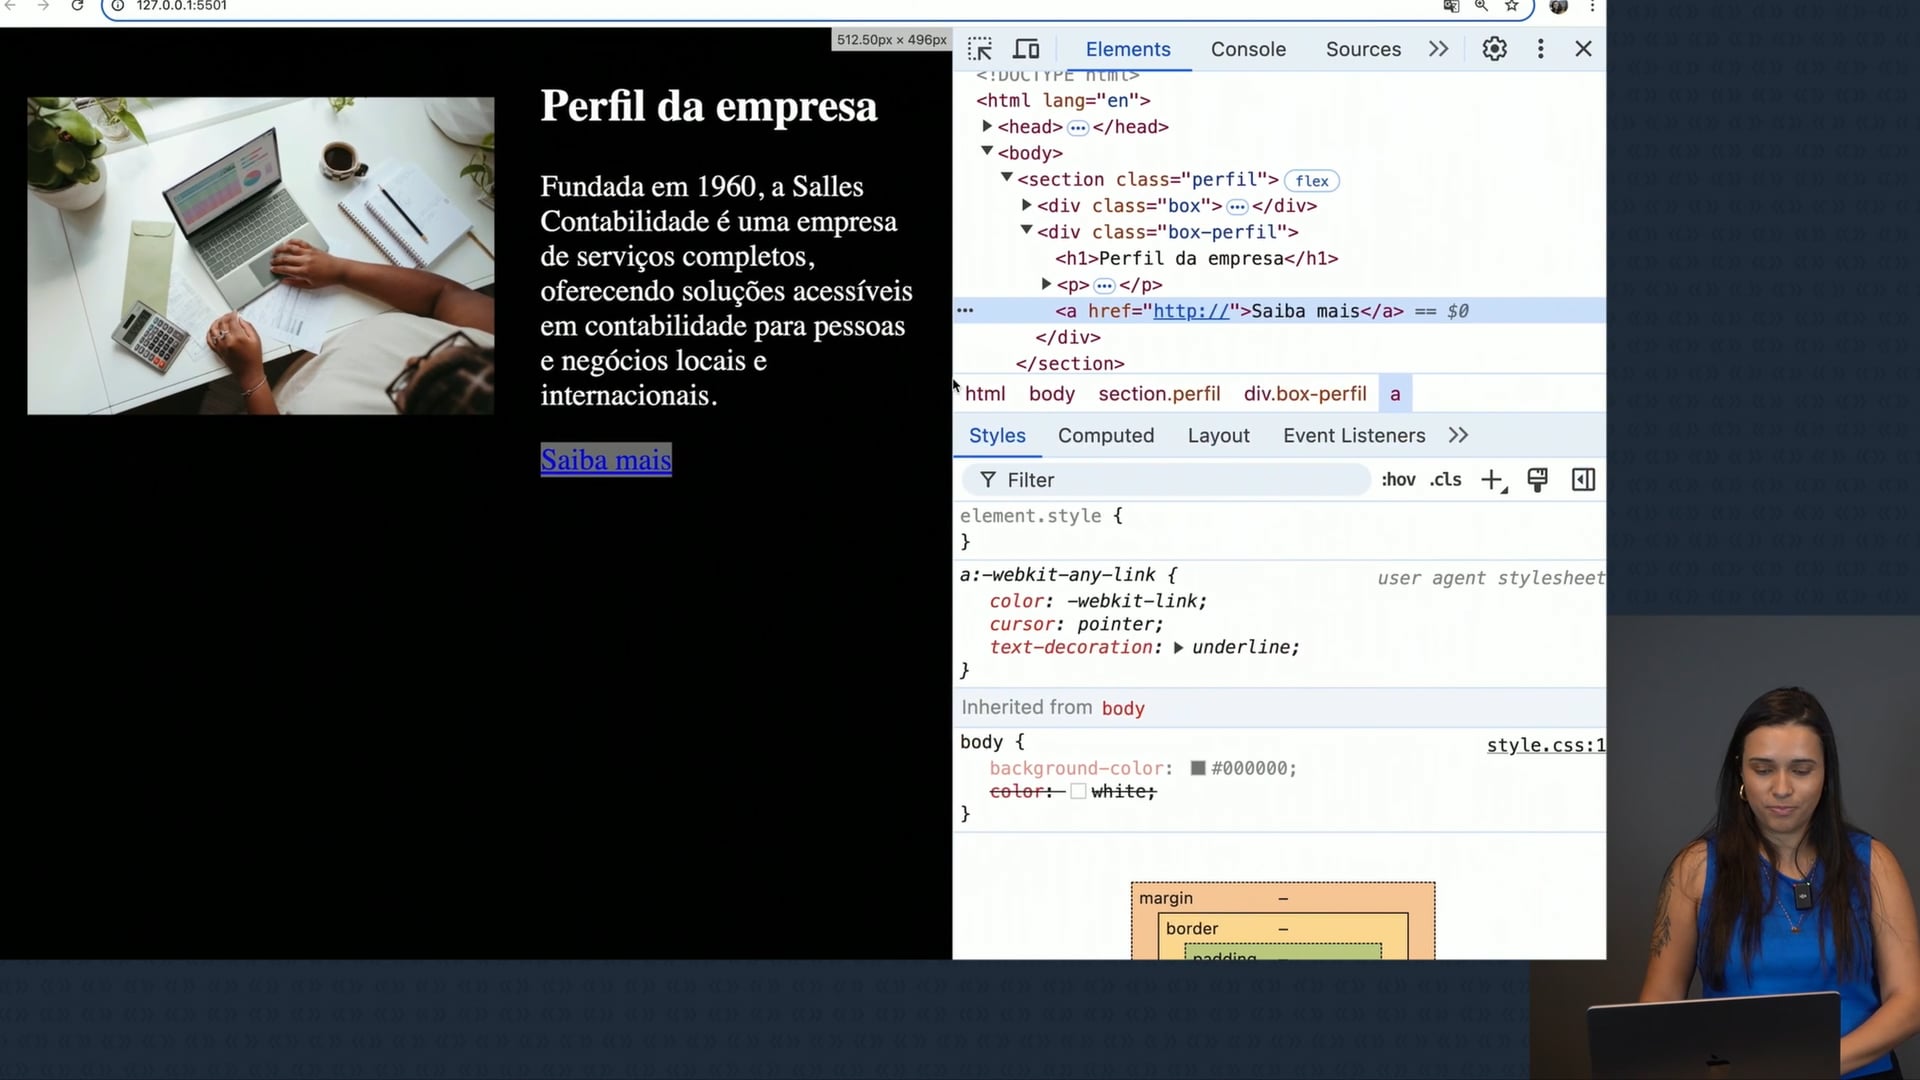
Task: Toggle the computed styles sidebar icon
Action: 1583,480
